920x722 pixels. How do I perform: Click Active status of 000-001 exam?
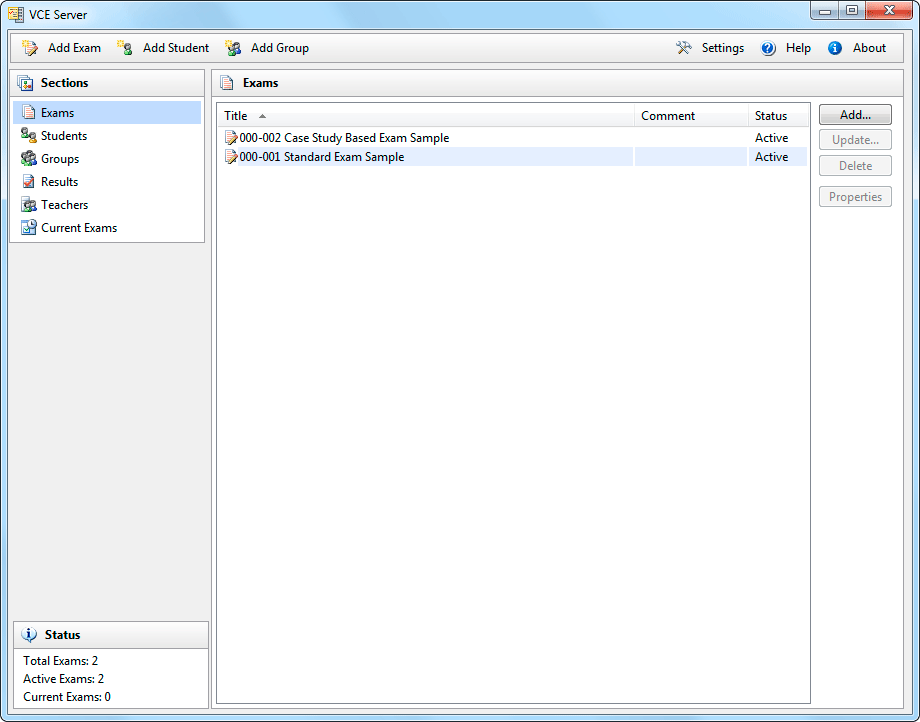point(771,157)
